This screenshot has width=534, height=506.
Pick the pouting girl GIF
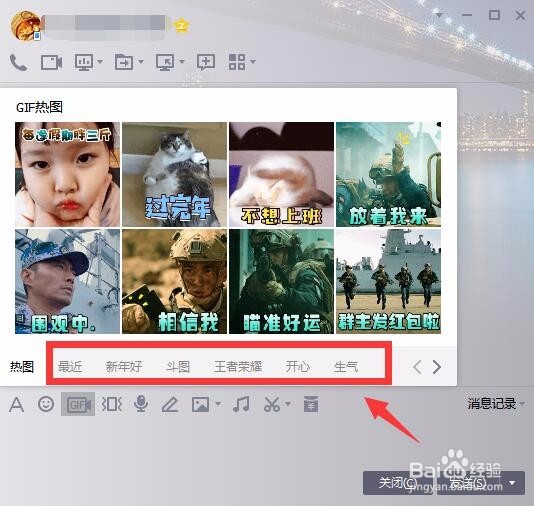[67, 175]
